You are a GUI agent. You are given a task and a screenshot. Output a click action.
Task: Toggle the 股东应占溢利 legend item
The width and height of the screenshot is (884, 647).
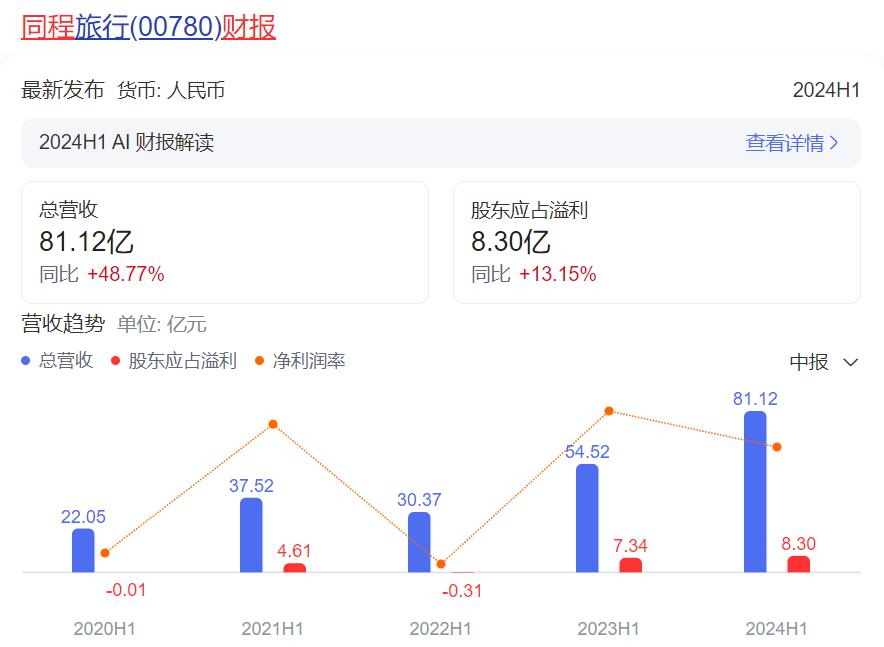(x=174, y=361)
